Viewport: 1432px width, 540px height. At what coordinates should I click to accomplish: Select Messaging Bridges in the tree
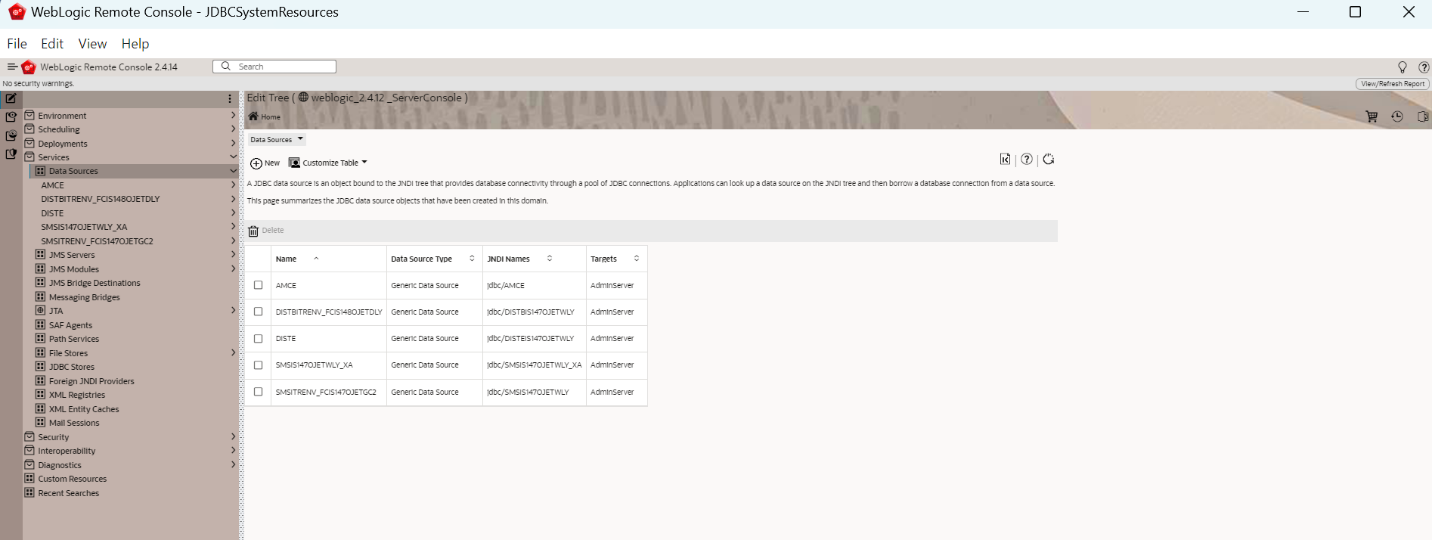tap(84, 297)
